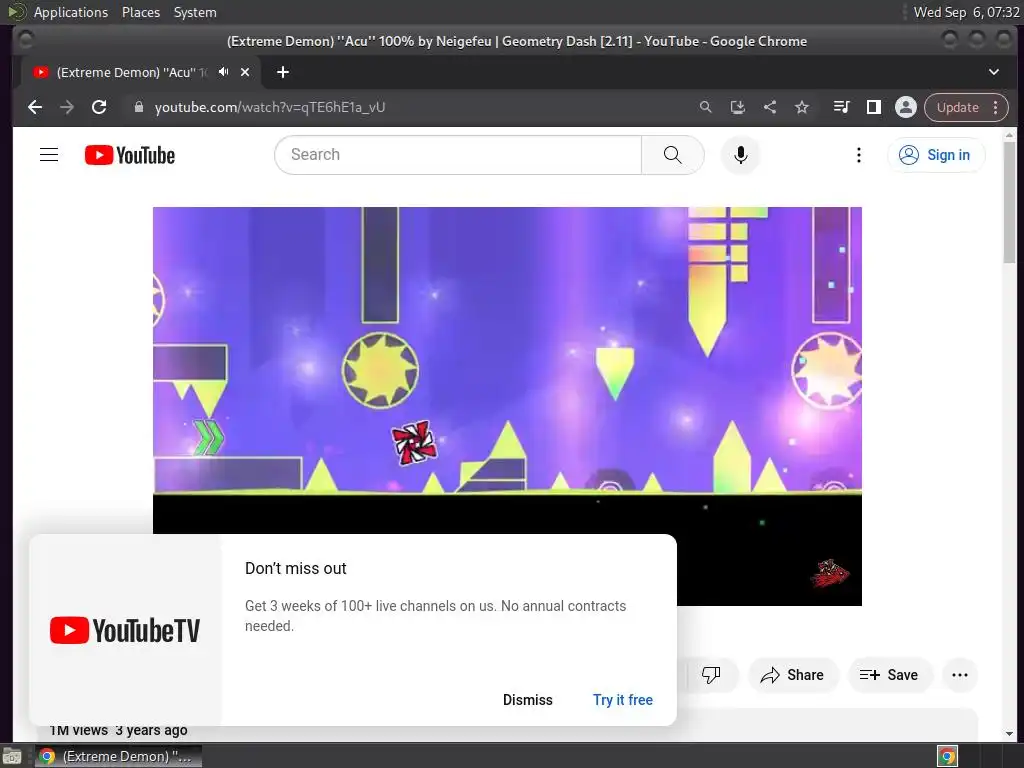Click the channel watermark in video corner
The width and height of the screenshot is (1024, 768).
[829, 573]
